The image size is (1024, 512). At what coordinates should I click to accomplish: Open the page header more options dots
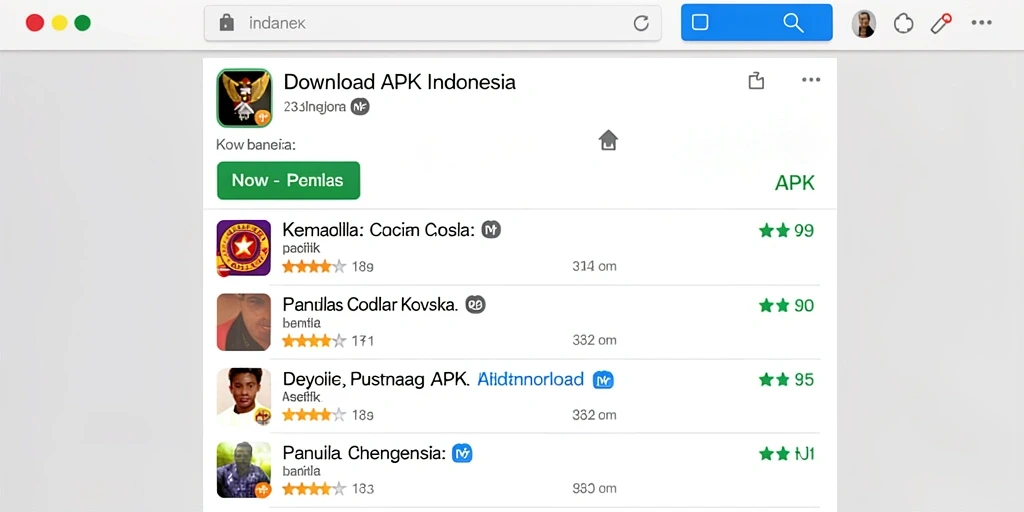coord(810,80)
